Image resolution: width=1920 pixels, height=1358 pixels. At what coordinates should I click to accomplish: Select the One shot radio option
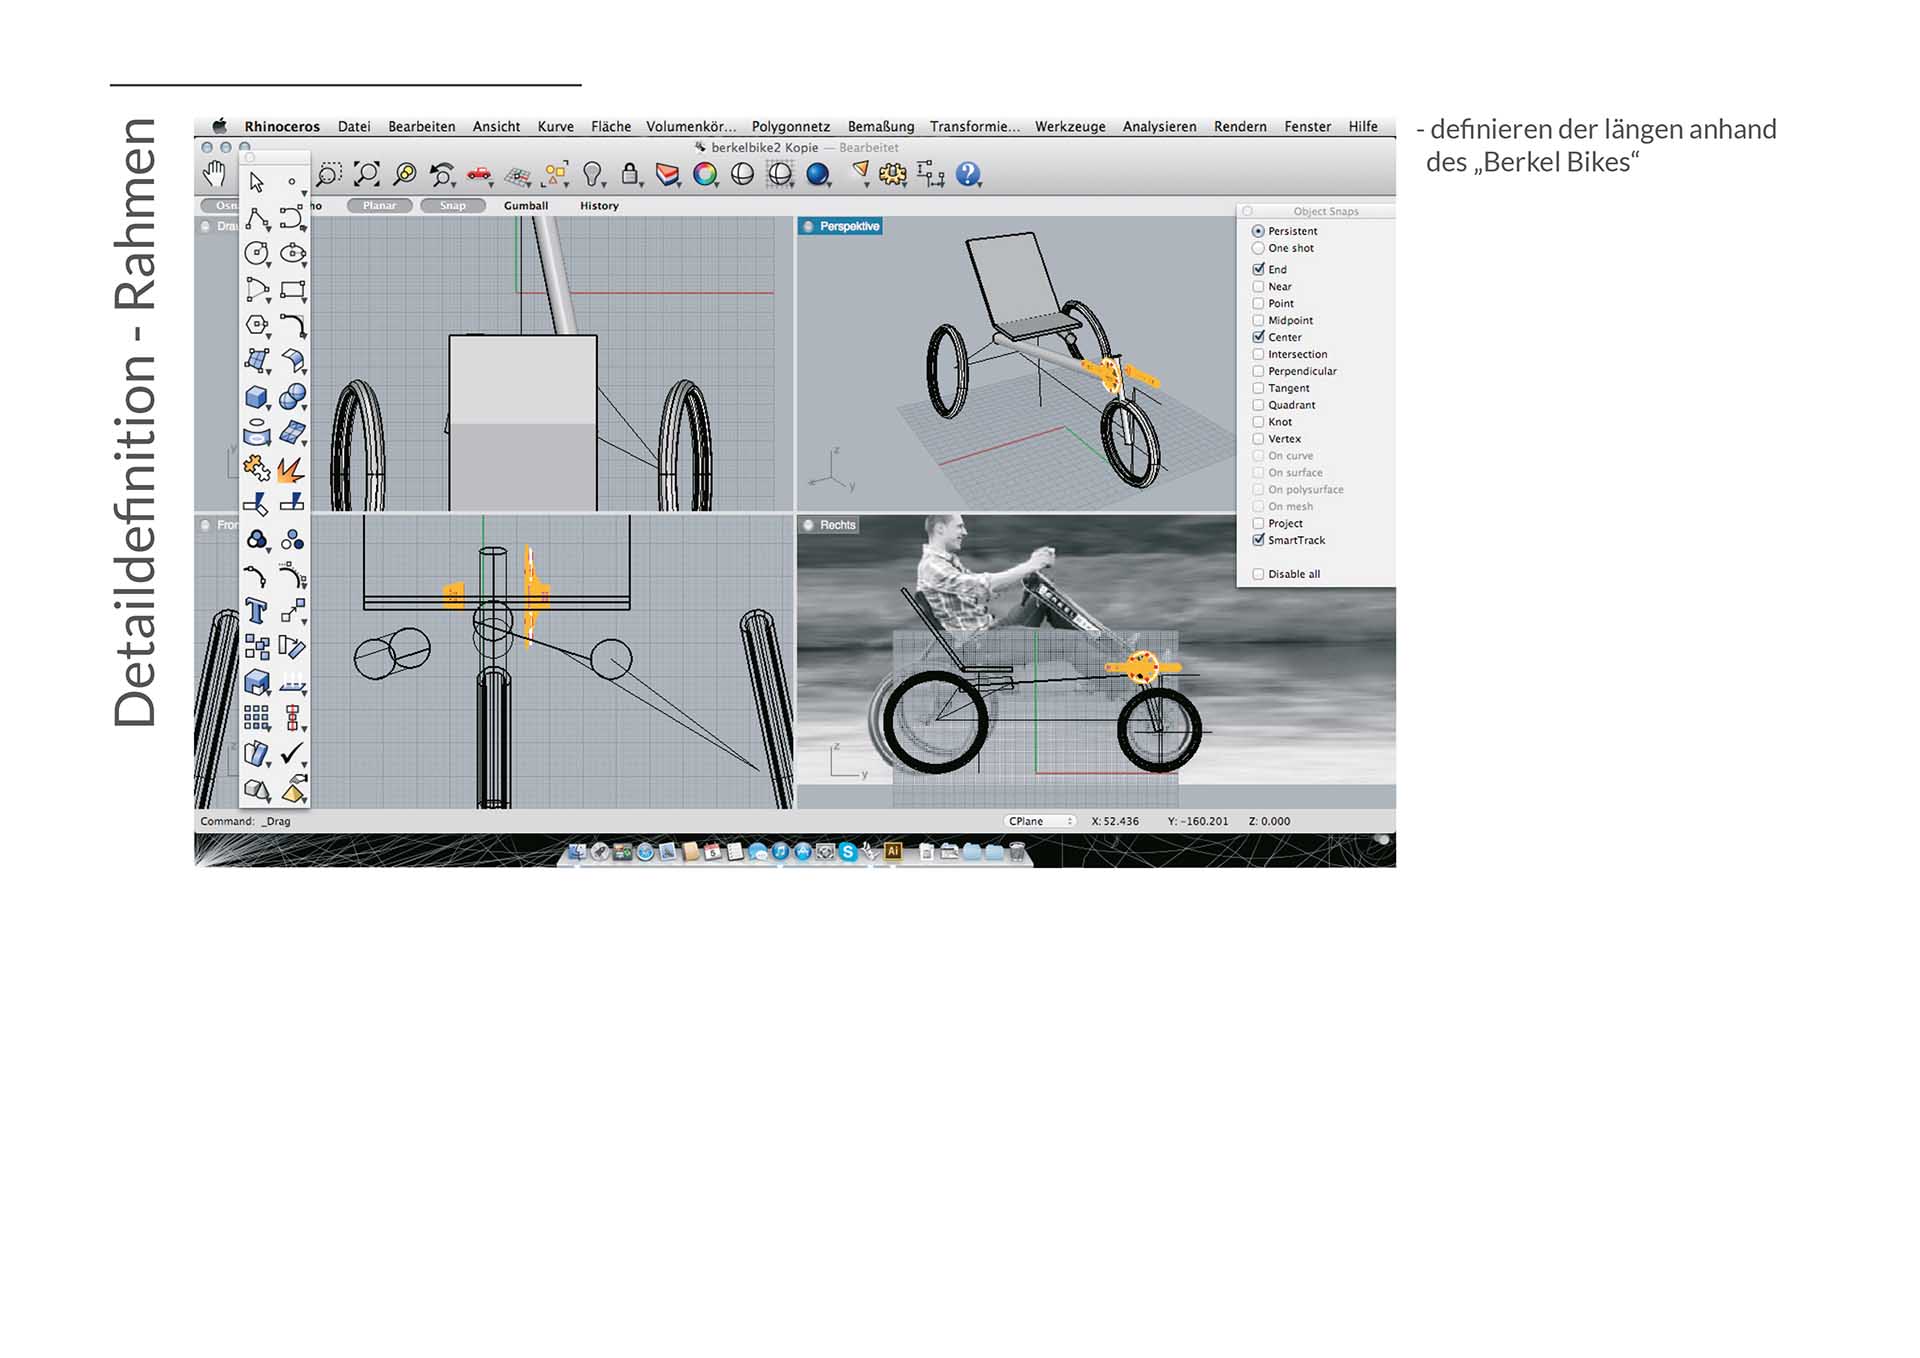point(1258,248)
